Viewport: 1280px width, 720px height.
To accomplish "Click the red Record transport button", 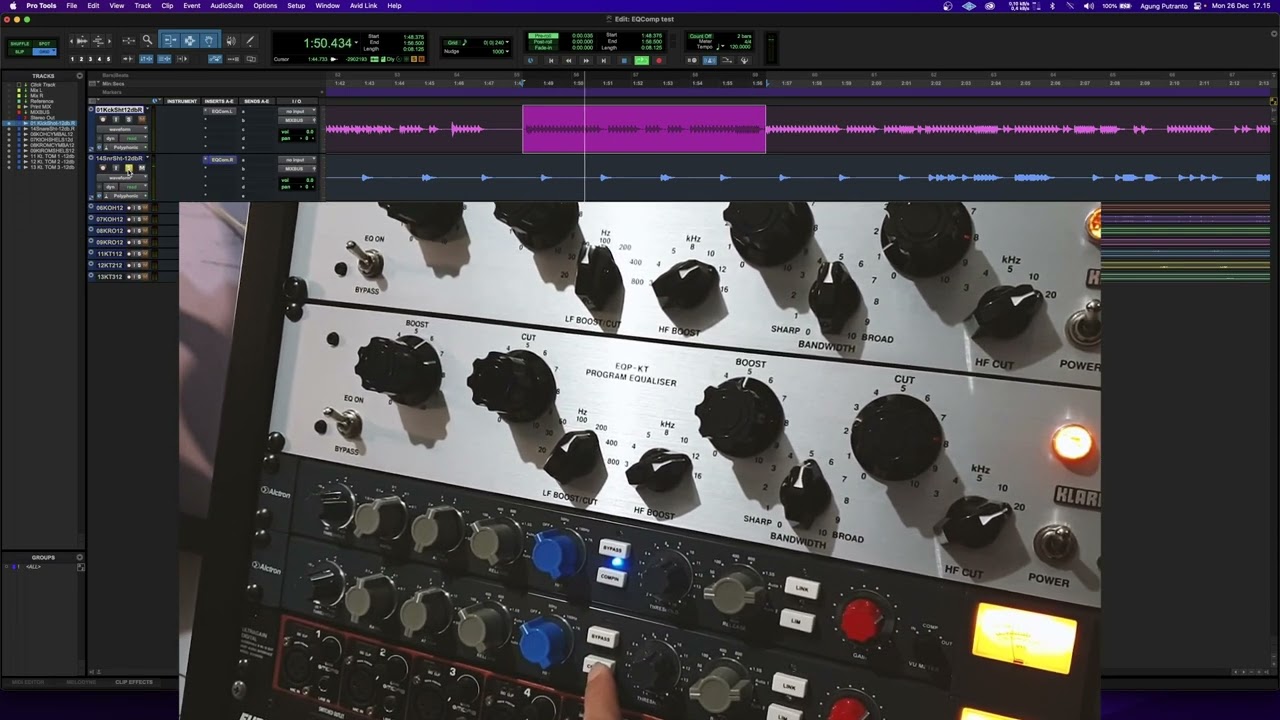I will click(x=659, y=61).
